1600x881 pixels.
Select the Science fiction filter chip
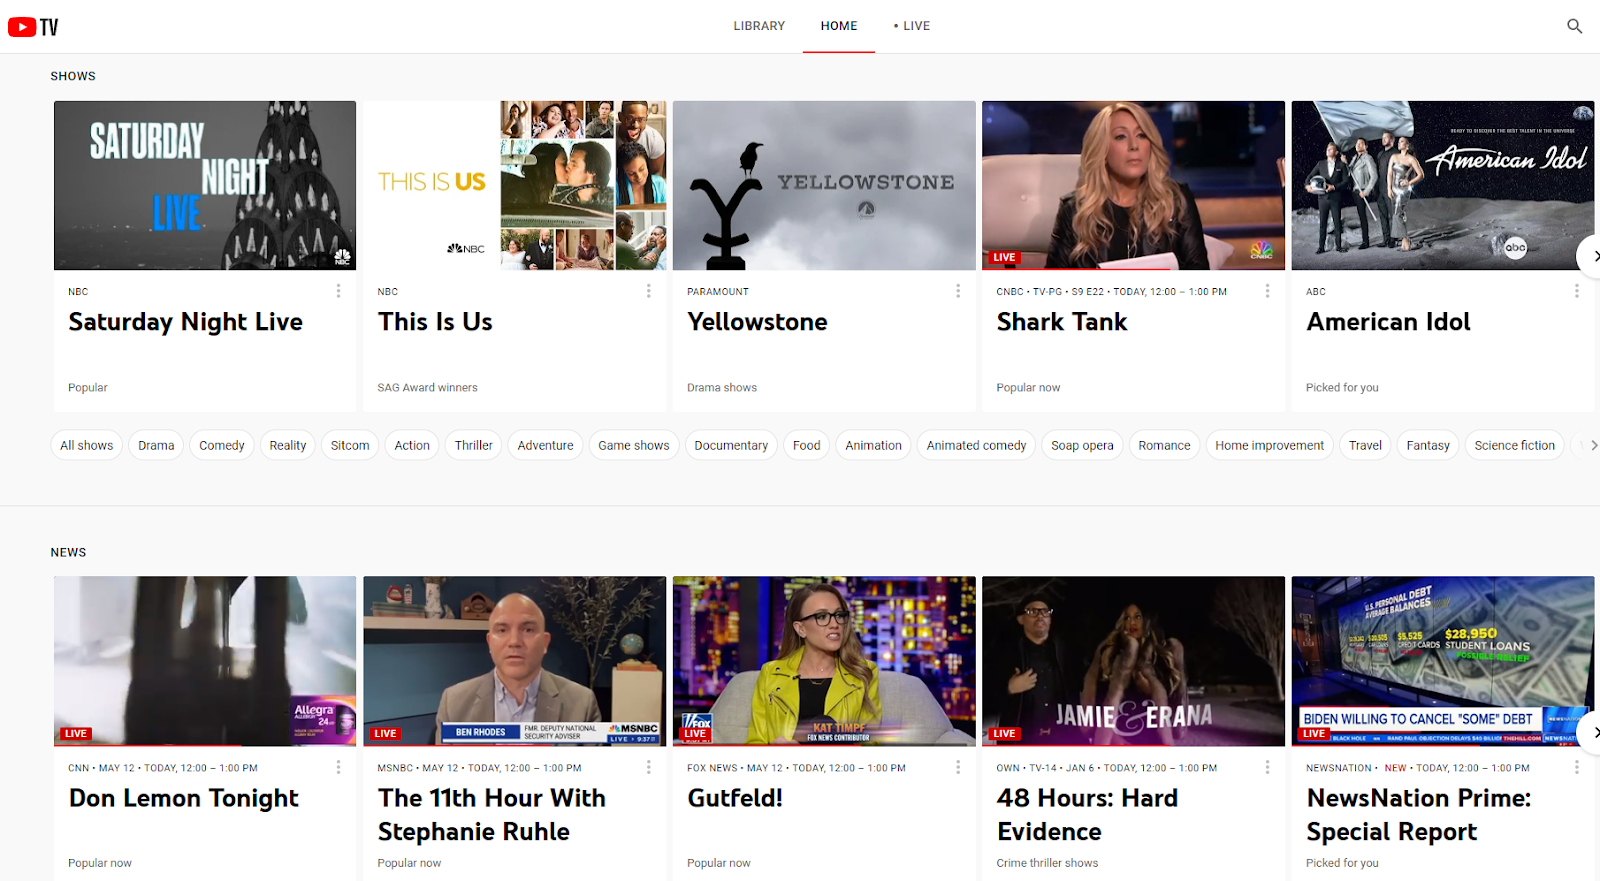tap(1515, 445)
